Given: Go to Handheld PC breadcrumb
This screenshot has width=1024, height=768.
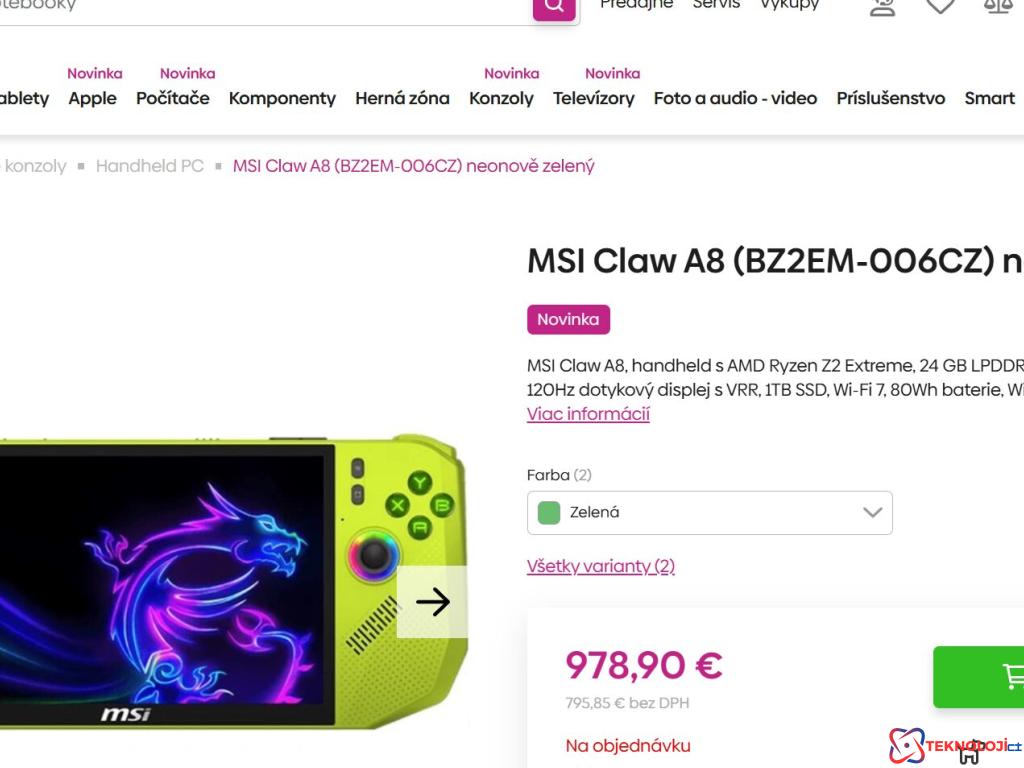Looking at the screenshot, I should pos(149,166).
